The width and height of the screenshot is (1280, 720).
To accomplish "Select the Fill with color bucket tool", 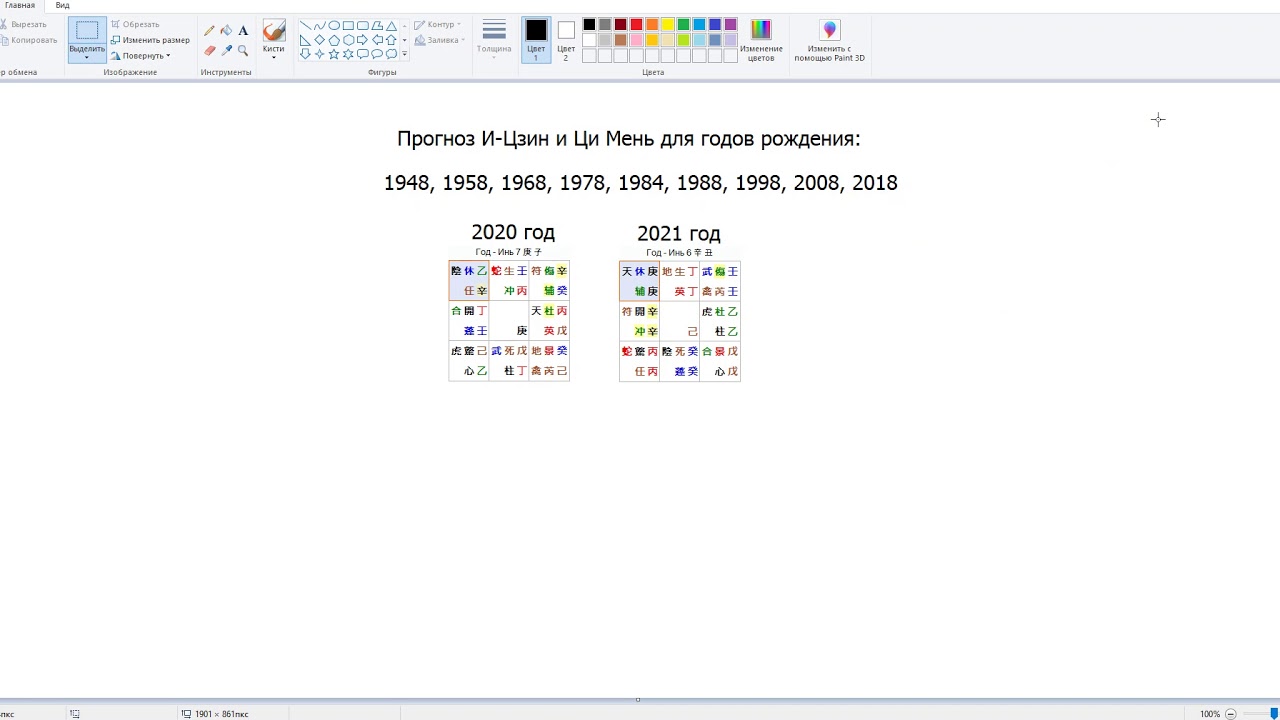I will pos(226,31).
